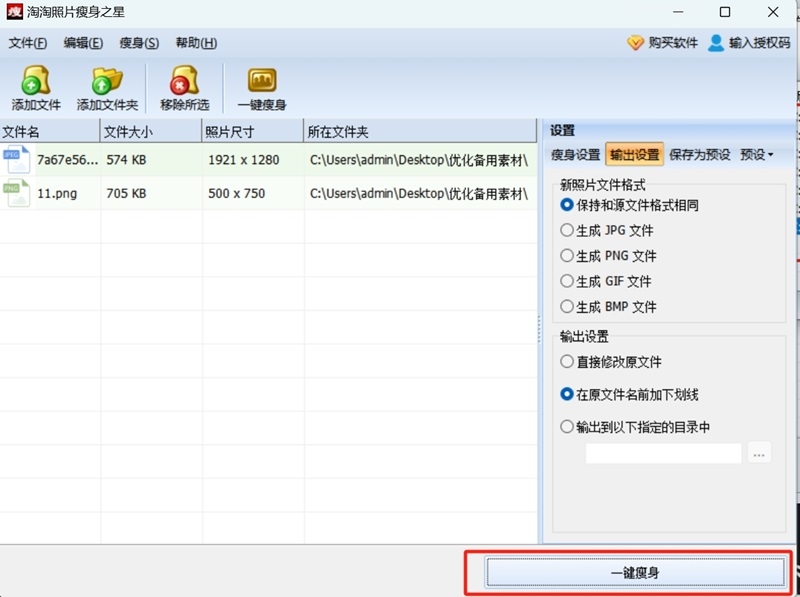Select file name 11.png
The width and height of the screenshot is (800, 597).
coord(57,193)
